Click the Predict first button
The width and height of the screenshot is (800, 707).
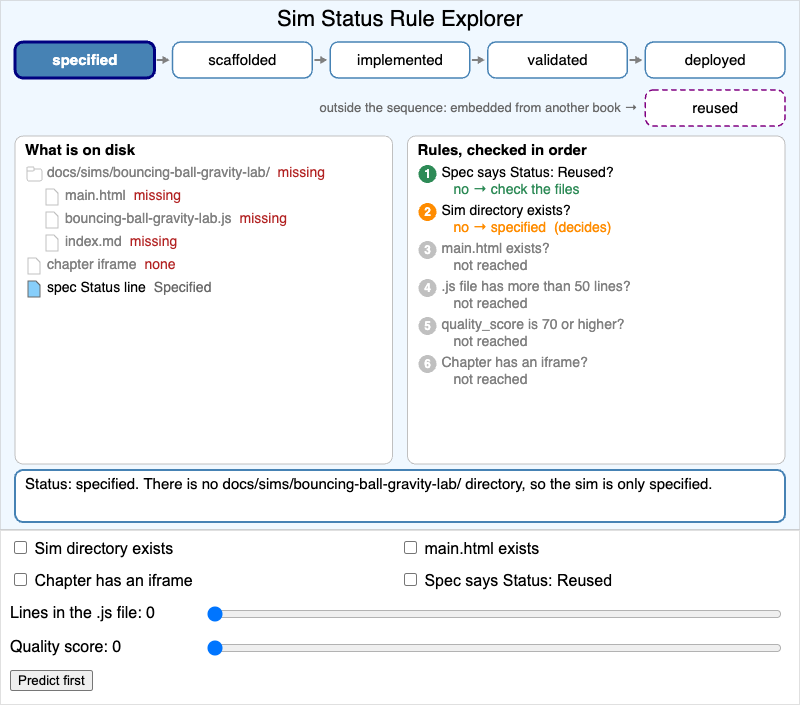[52, 680]
